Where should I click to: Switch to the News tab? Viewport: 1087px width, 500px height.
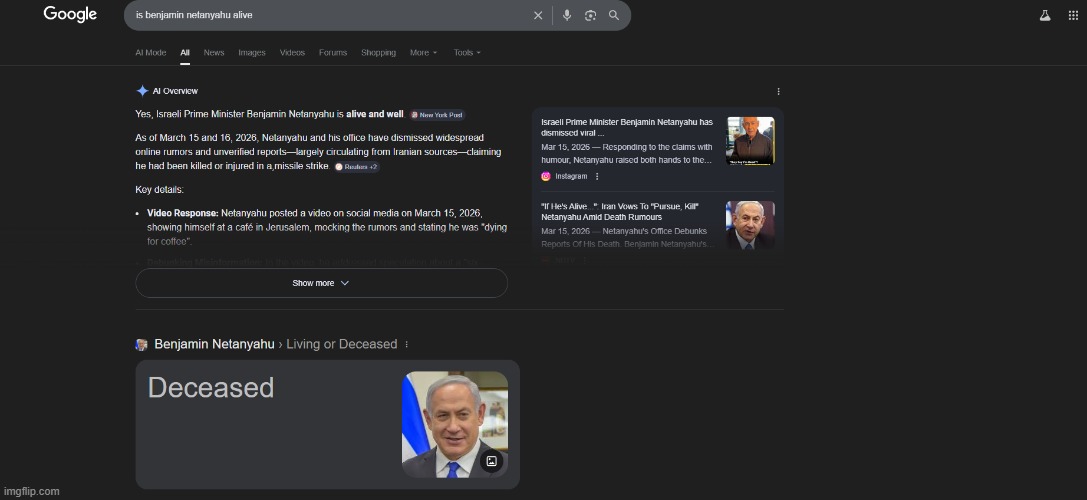(x=214, y=52)
